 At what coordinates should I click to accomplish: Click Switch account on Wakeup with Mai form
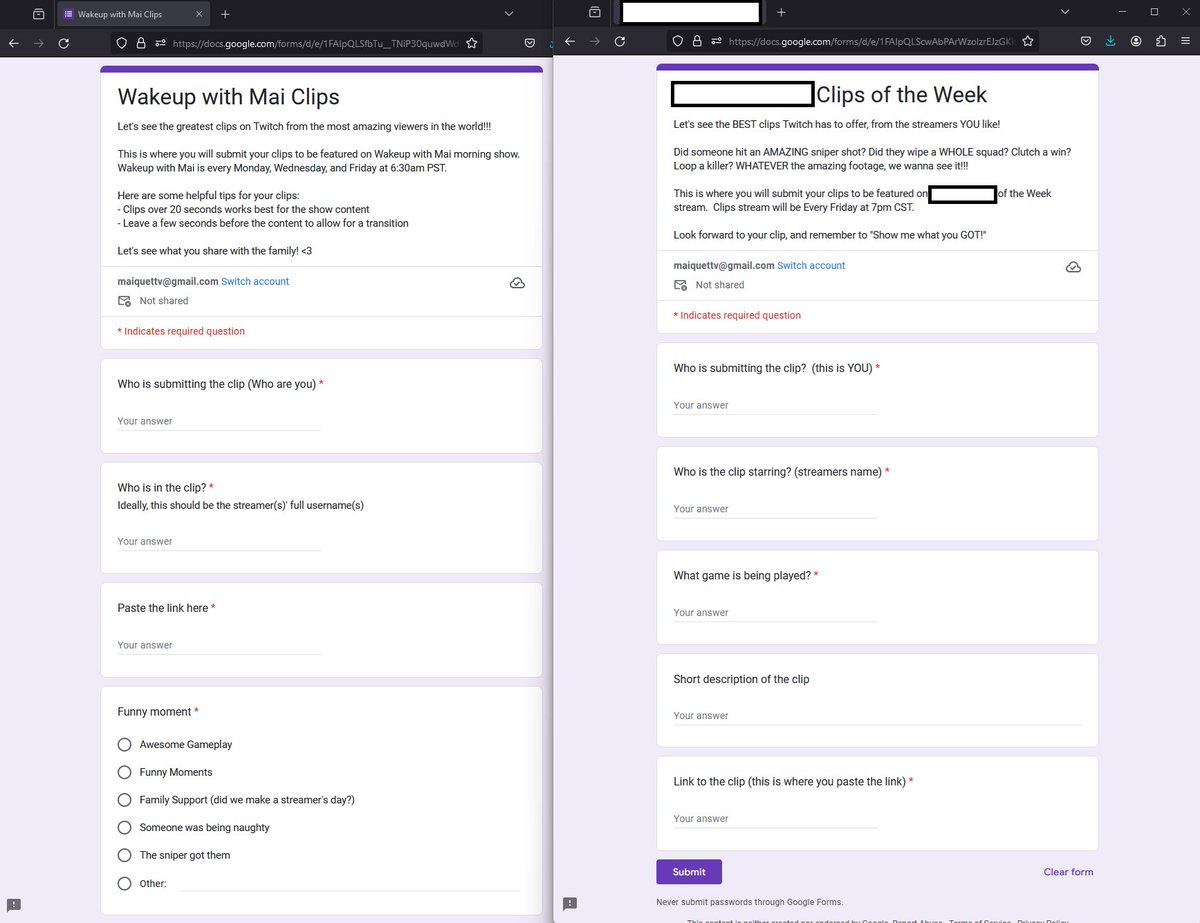(255, 281)
